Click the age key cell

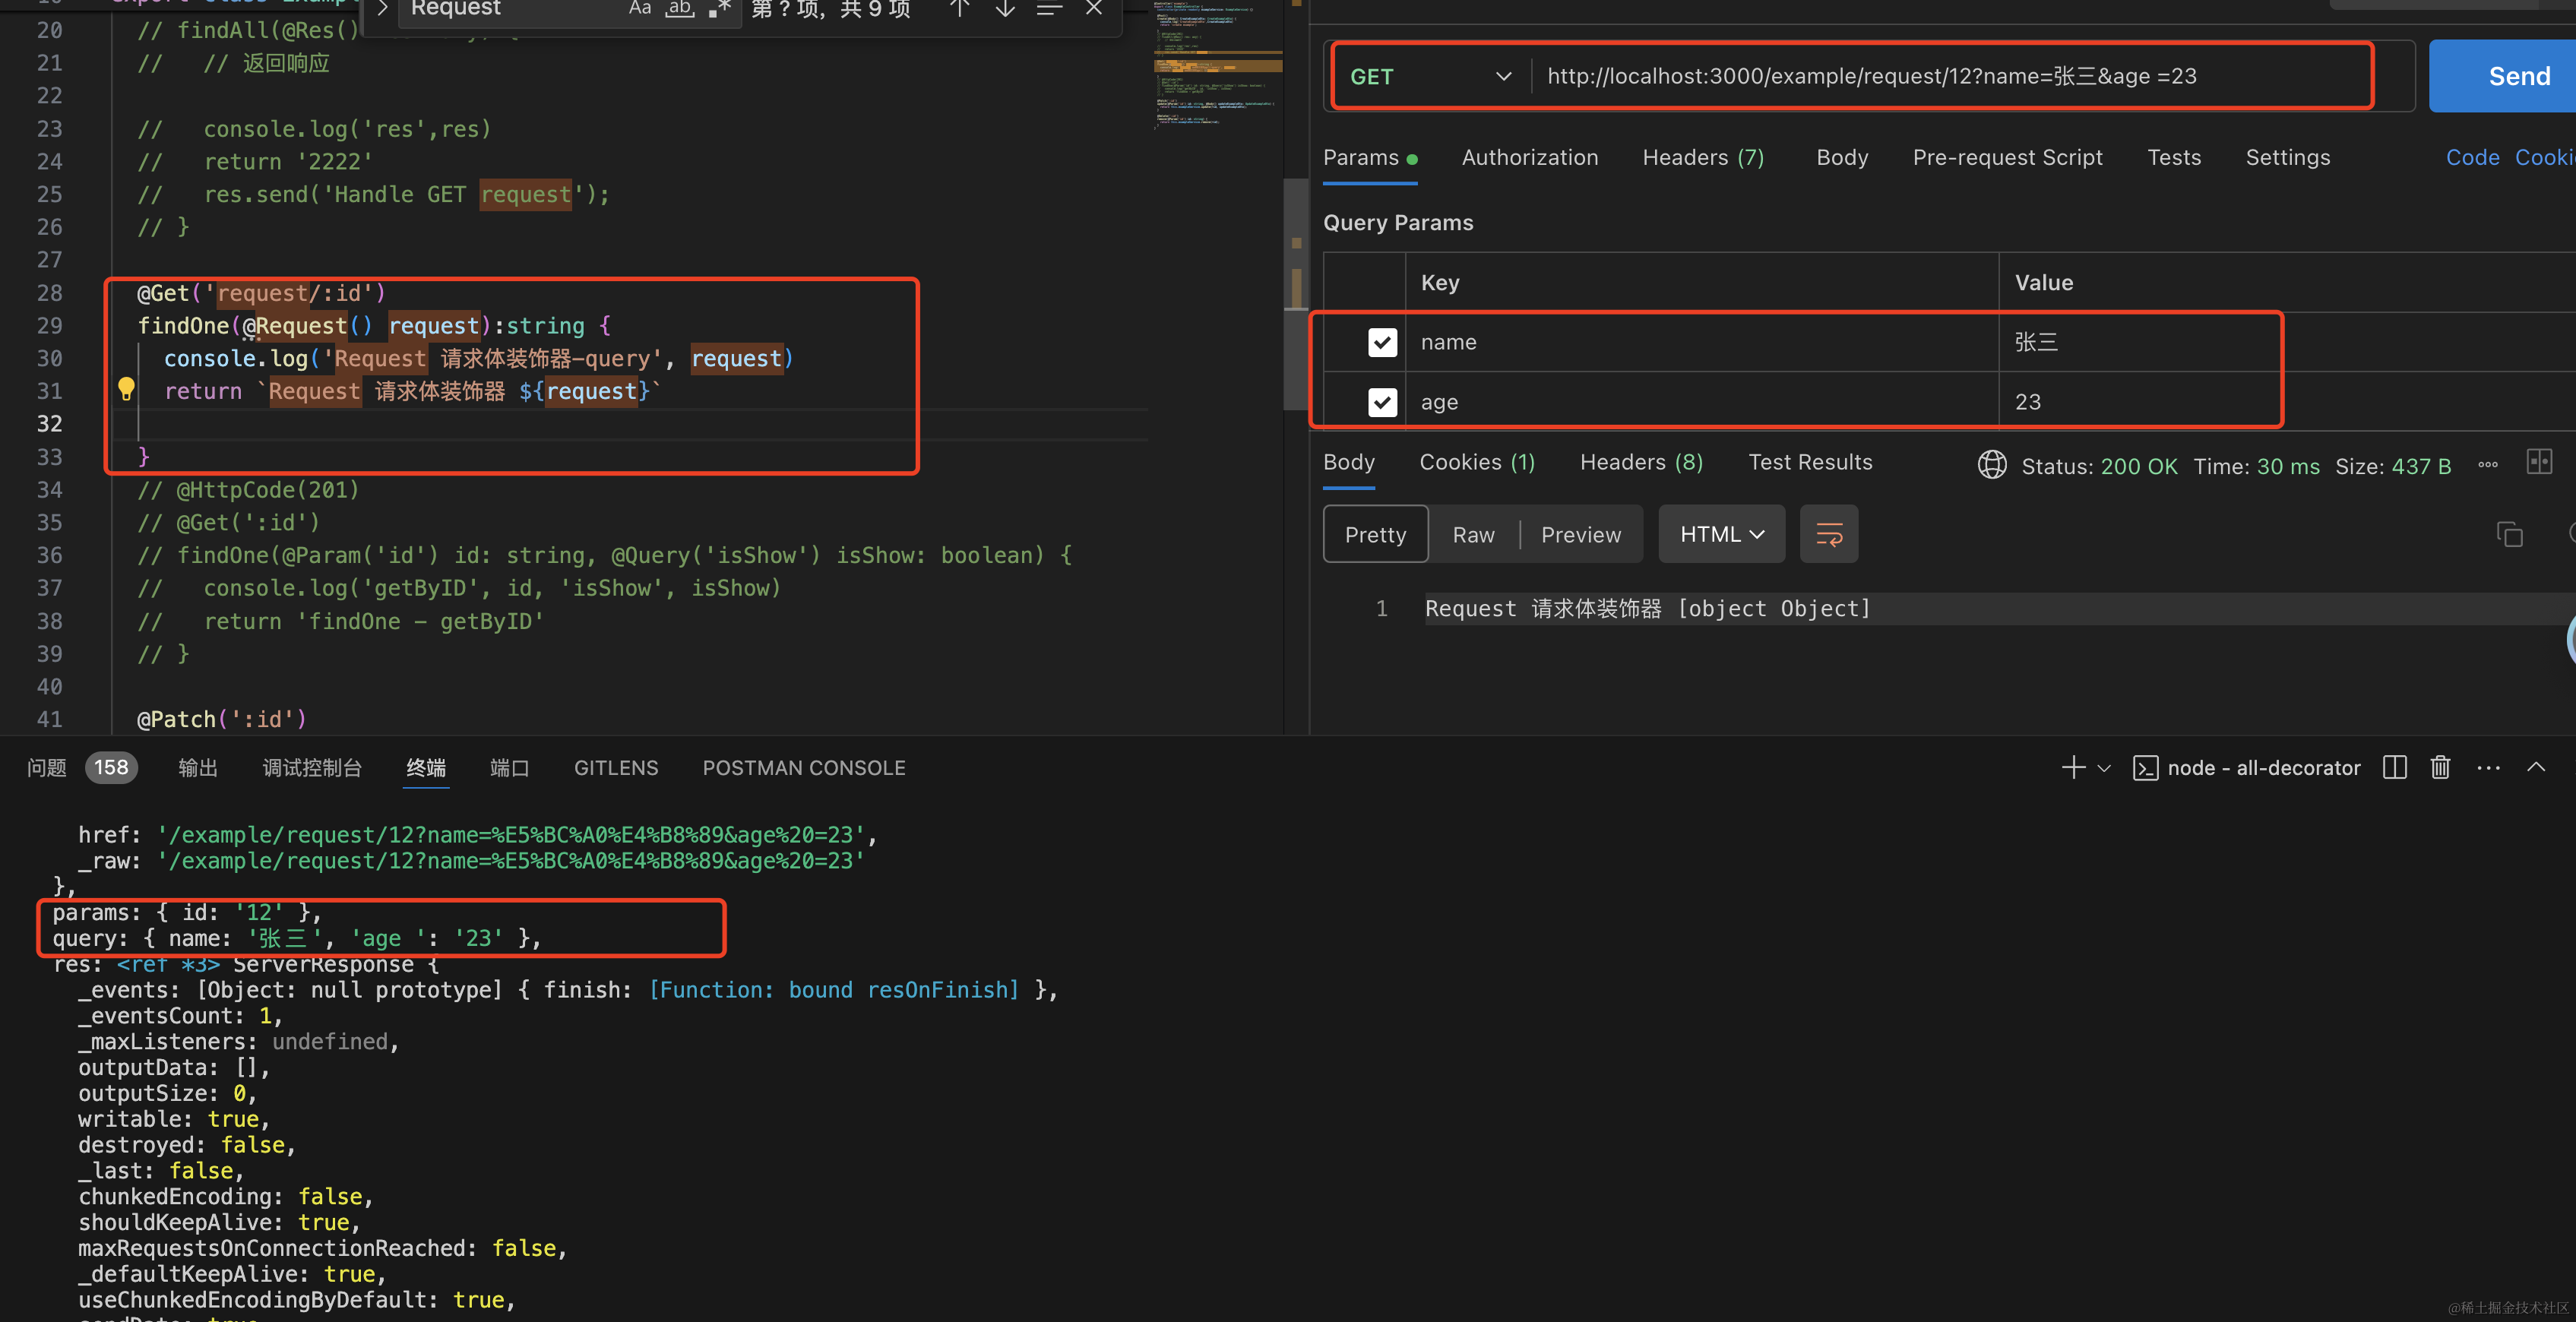1702,402
